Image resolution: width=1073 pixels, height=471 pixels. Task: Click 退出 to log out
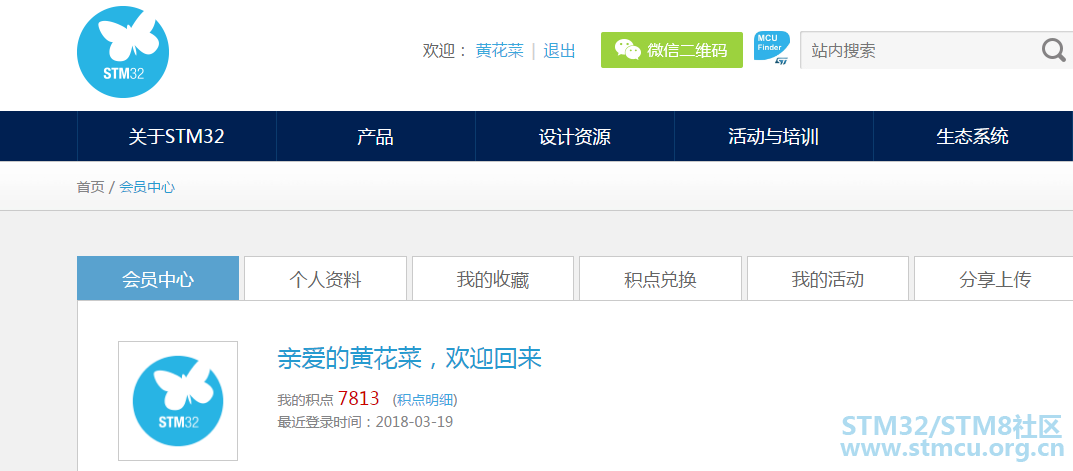[x=559, y=51]
